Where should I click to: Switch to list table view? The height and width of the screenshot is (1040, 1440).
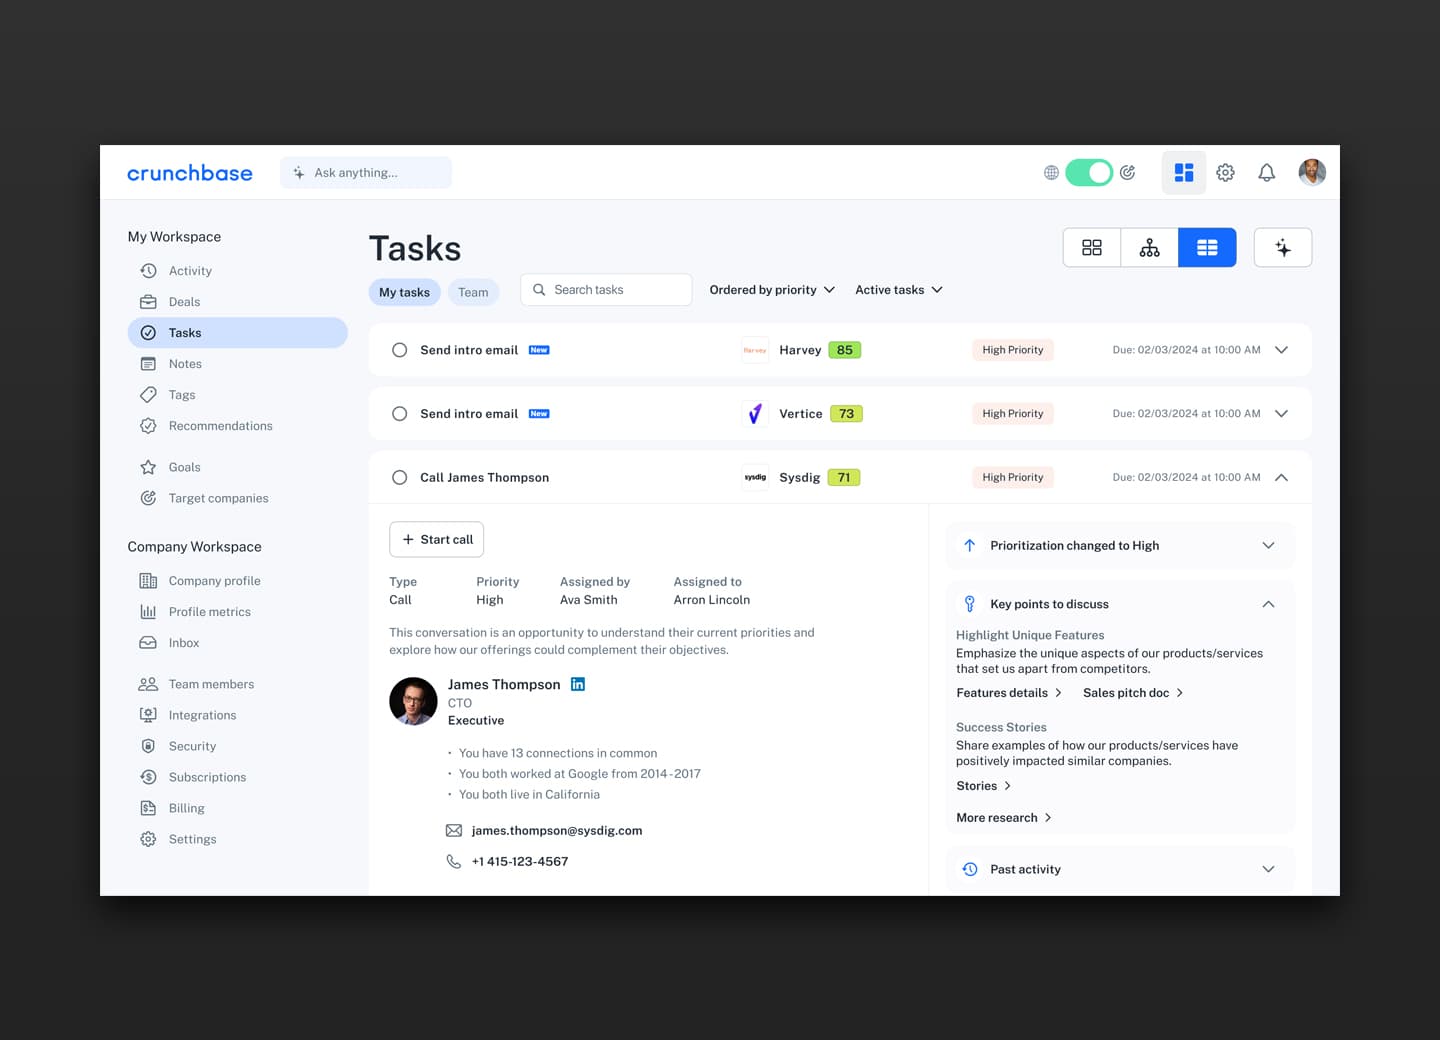(1207, 247)
